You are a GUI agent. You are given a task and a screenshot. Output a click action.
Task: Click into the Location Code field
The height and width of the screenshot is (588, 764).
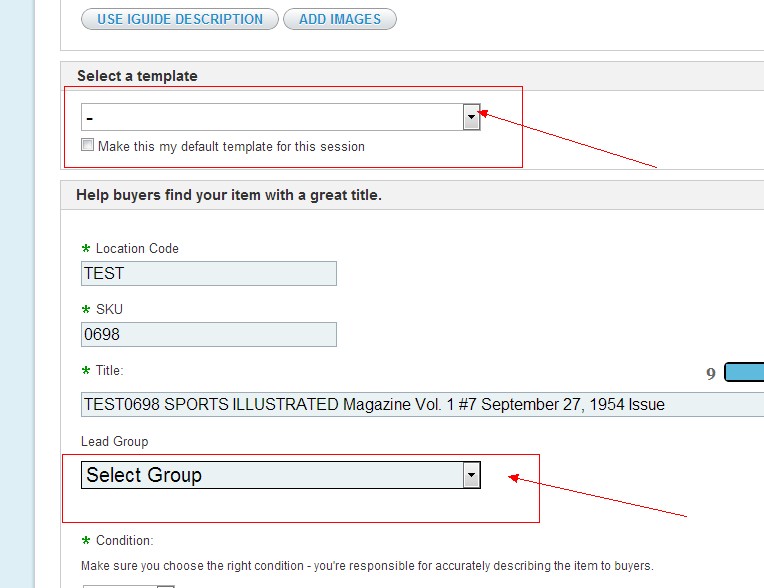[208, 273]
